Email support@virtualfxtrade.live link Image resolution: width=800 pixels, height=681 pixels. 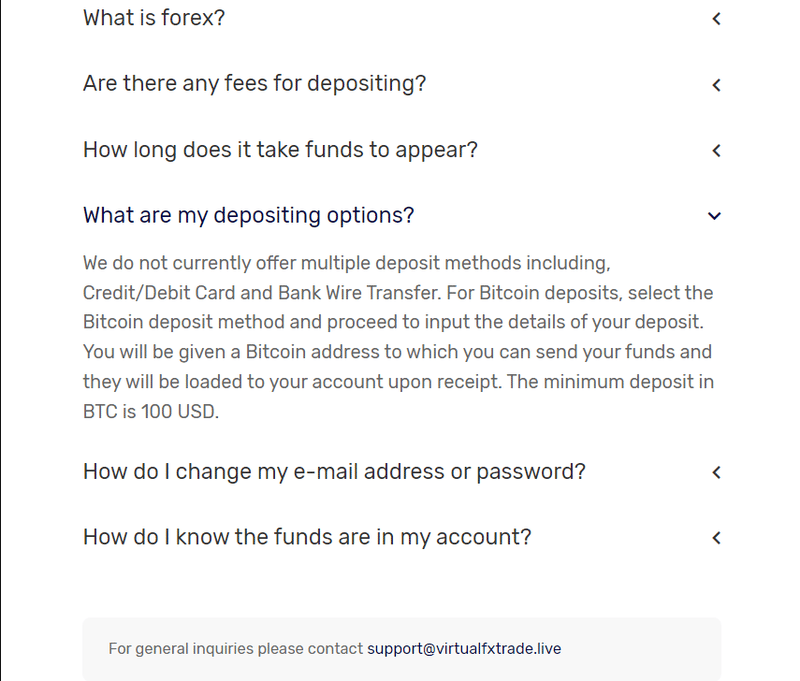coord(464,649)
